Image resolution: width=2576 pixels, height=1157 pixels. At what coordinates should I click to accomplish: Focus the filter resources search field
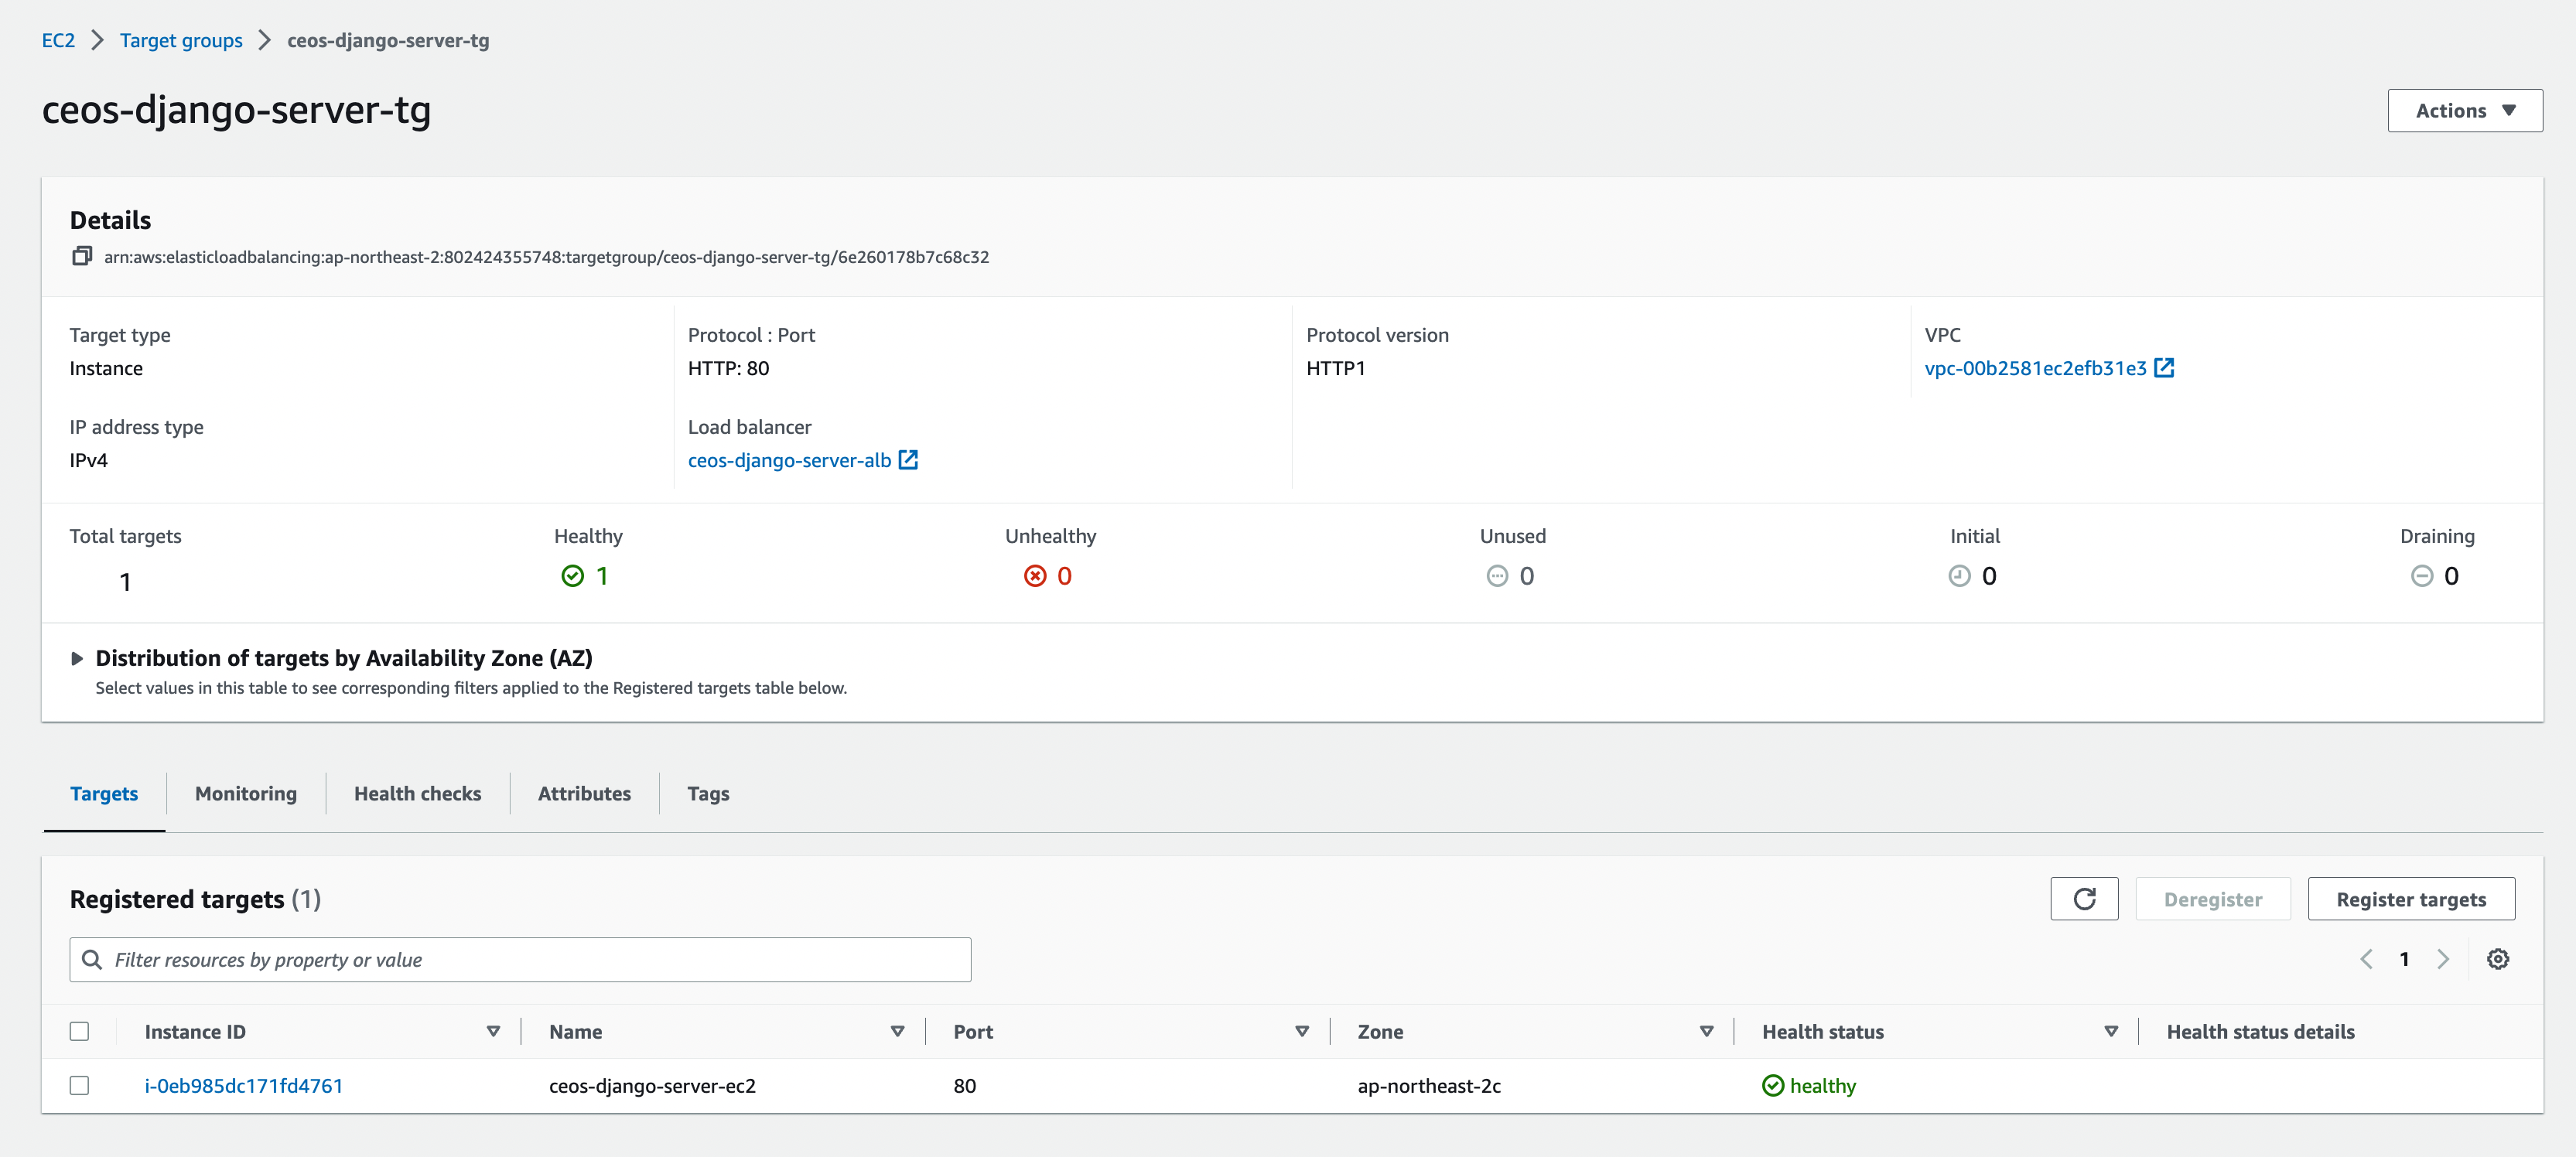[x=520, y=960]
